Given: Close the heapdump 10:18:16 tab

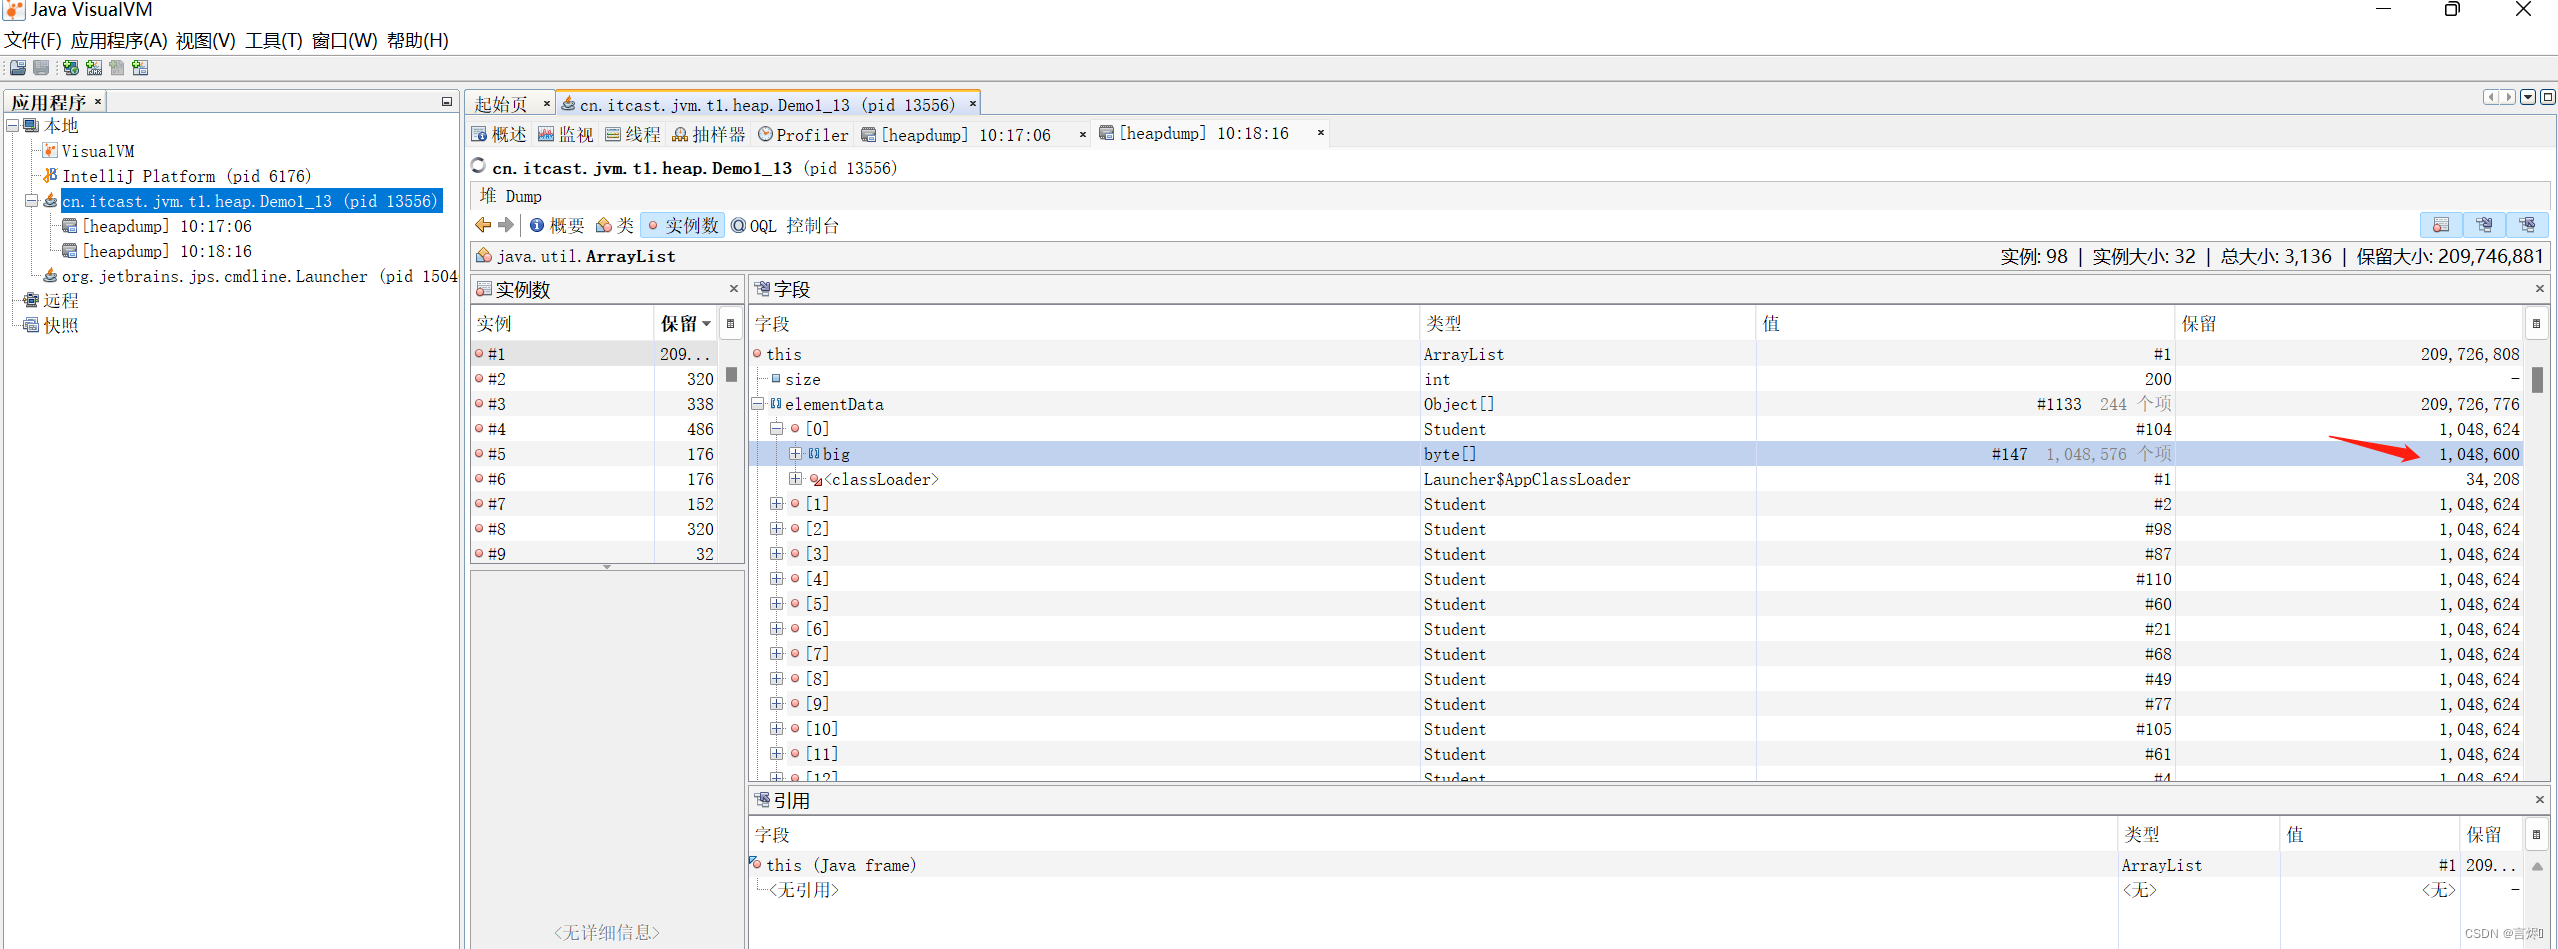Looking at the screenshot, I should pyautogui.click(x=1321, y=133).
